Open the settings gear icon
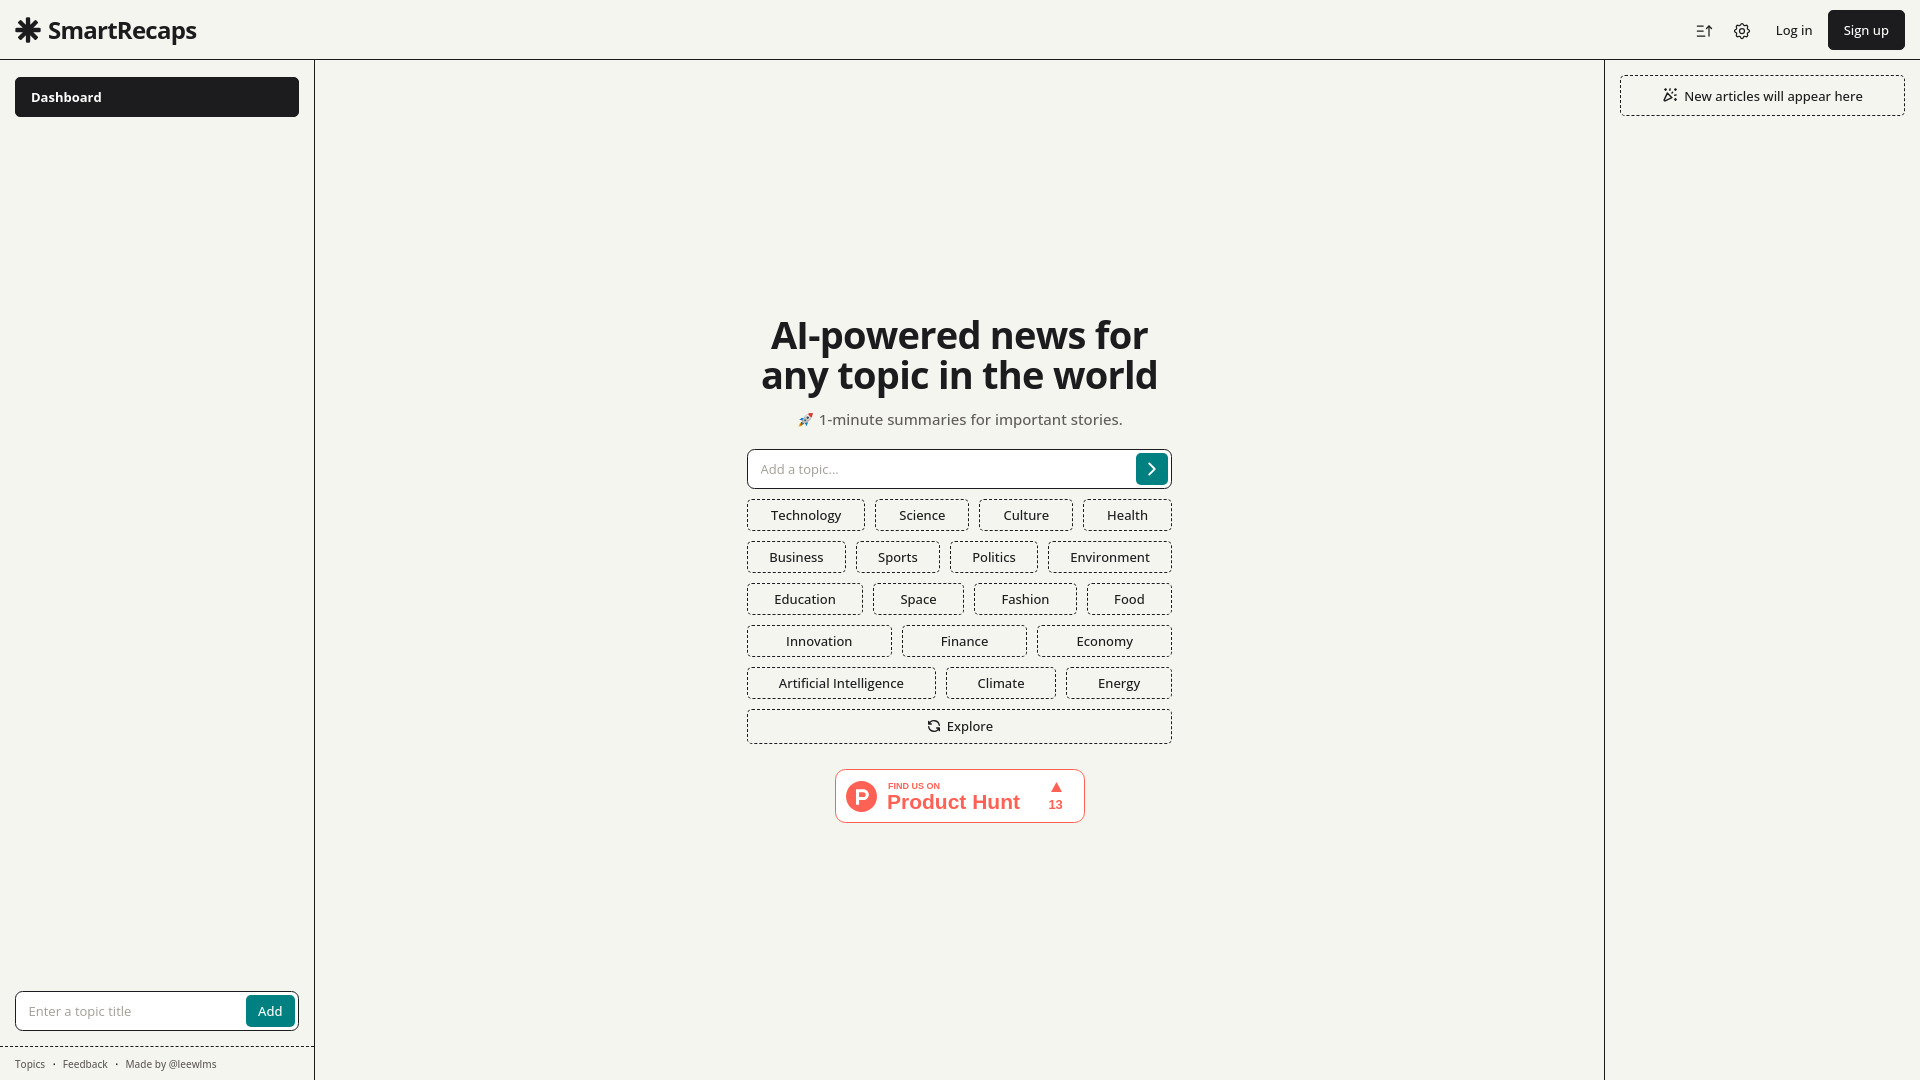Screen dimensions: 1920x1080 coord(1742,29)
